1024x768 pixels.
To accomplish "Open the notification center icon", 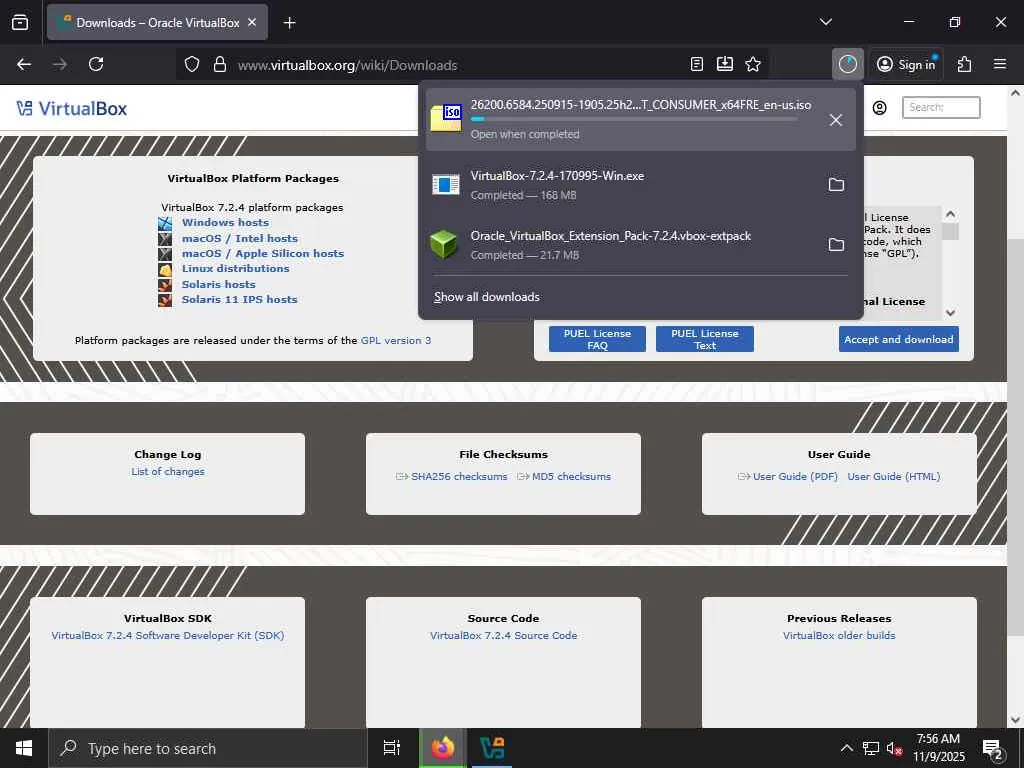I will 993,749.
